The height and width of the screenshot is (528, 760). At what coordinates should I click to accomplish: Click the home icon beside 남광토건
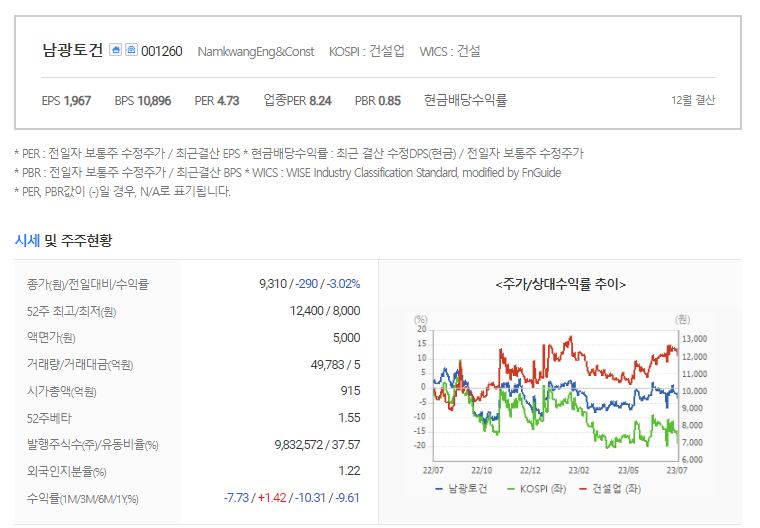click(x=115, y=49)
